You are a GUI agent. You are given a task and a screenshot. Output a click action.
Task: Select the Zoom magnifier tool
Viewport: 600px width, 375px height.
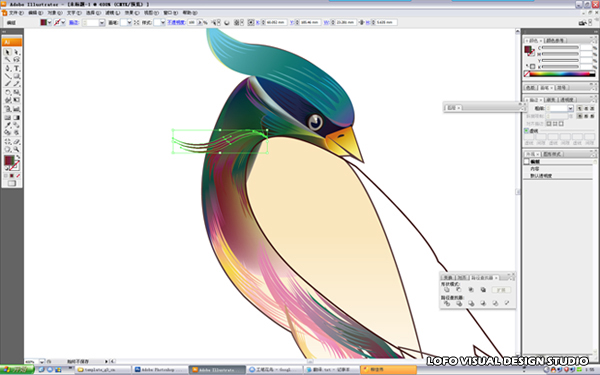(x=16, y=149)
